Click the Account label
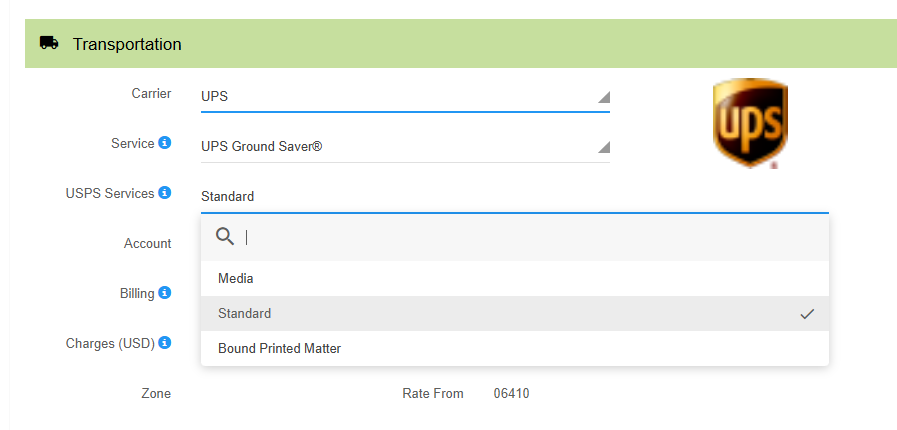Viewport: 897px width, 430px height. [148, 244]
